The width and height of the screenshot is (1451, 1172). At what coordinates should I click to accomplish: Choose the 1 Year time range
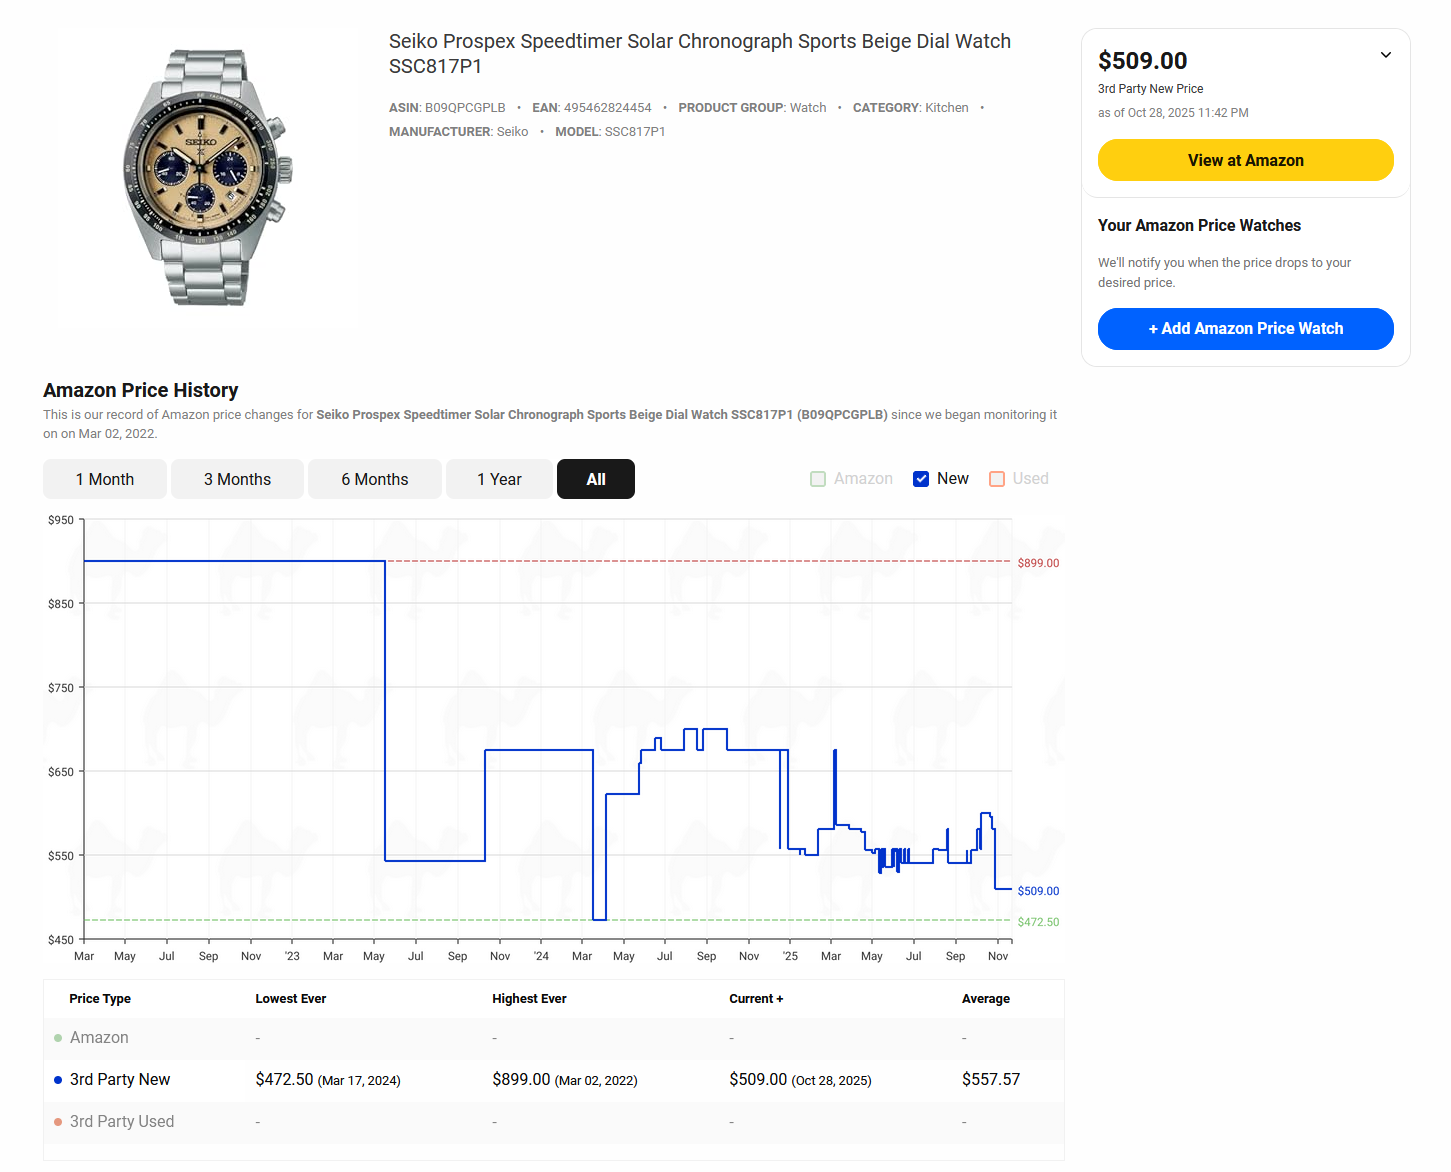(x=499, y=479)
